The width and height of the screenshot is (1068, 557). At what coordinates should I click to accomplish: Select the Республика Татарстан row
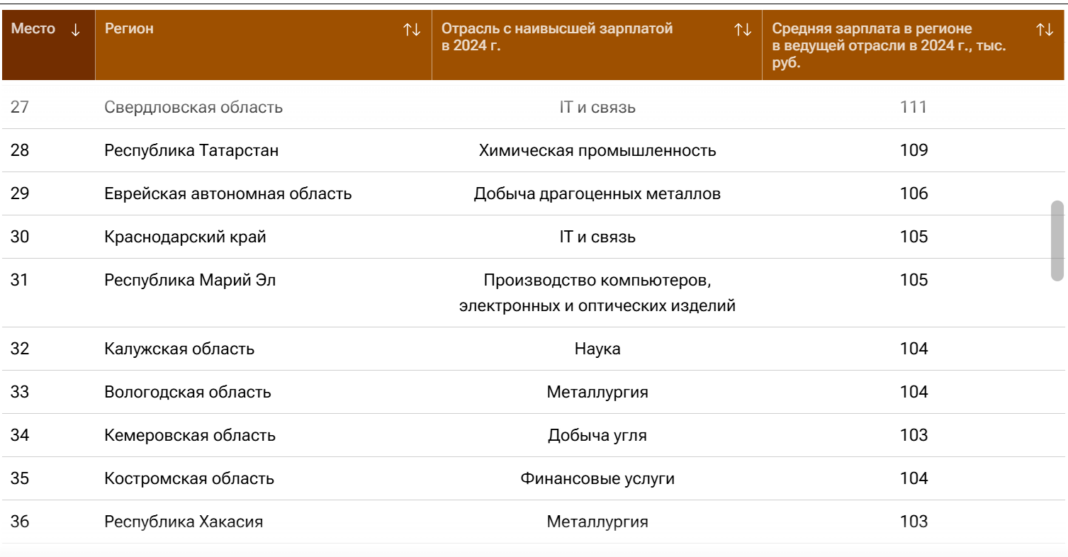click(191, 150)
